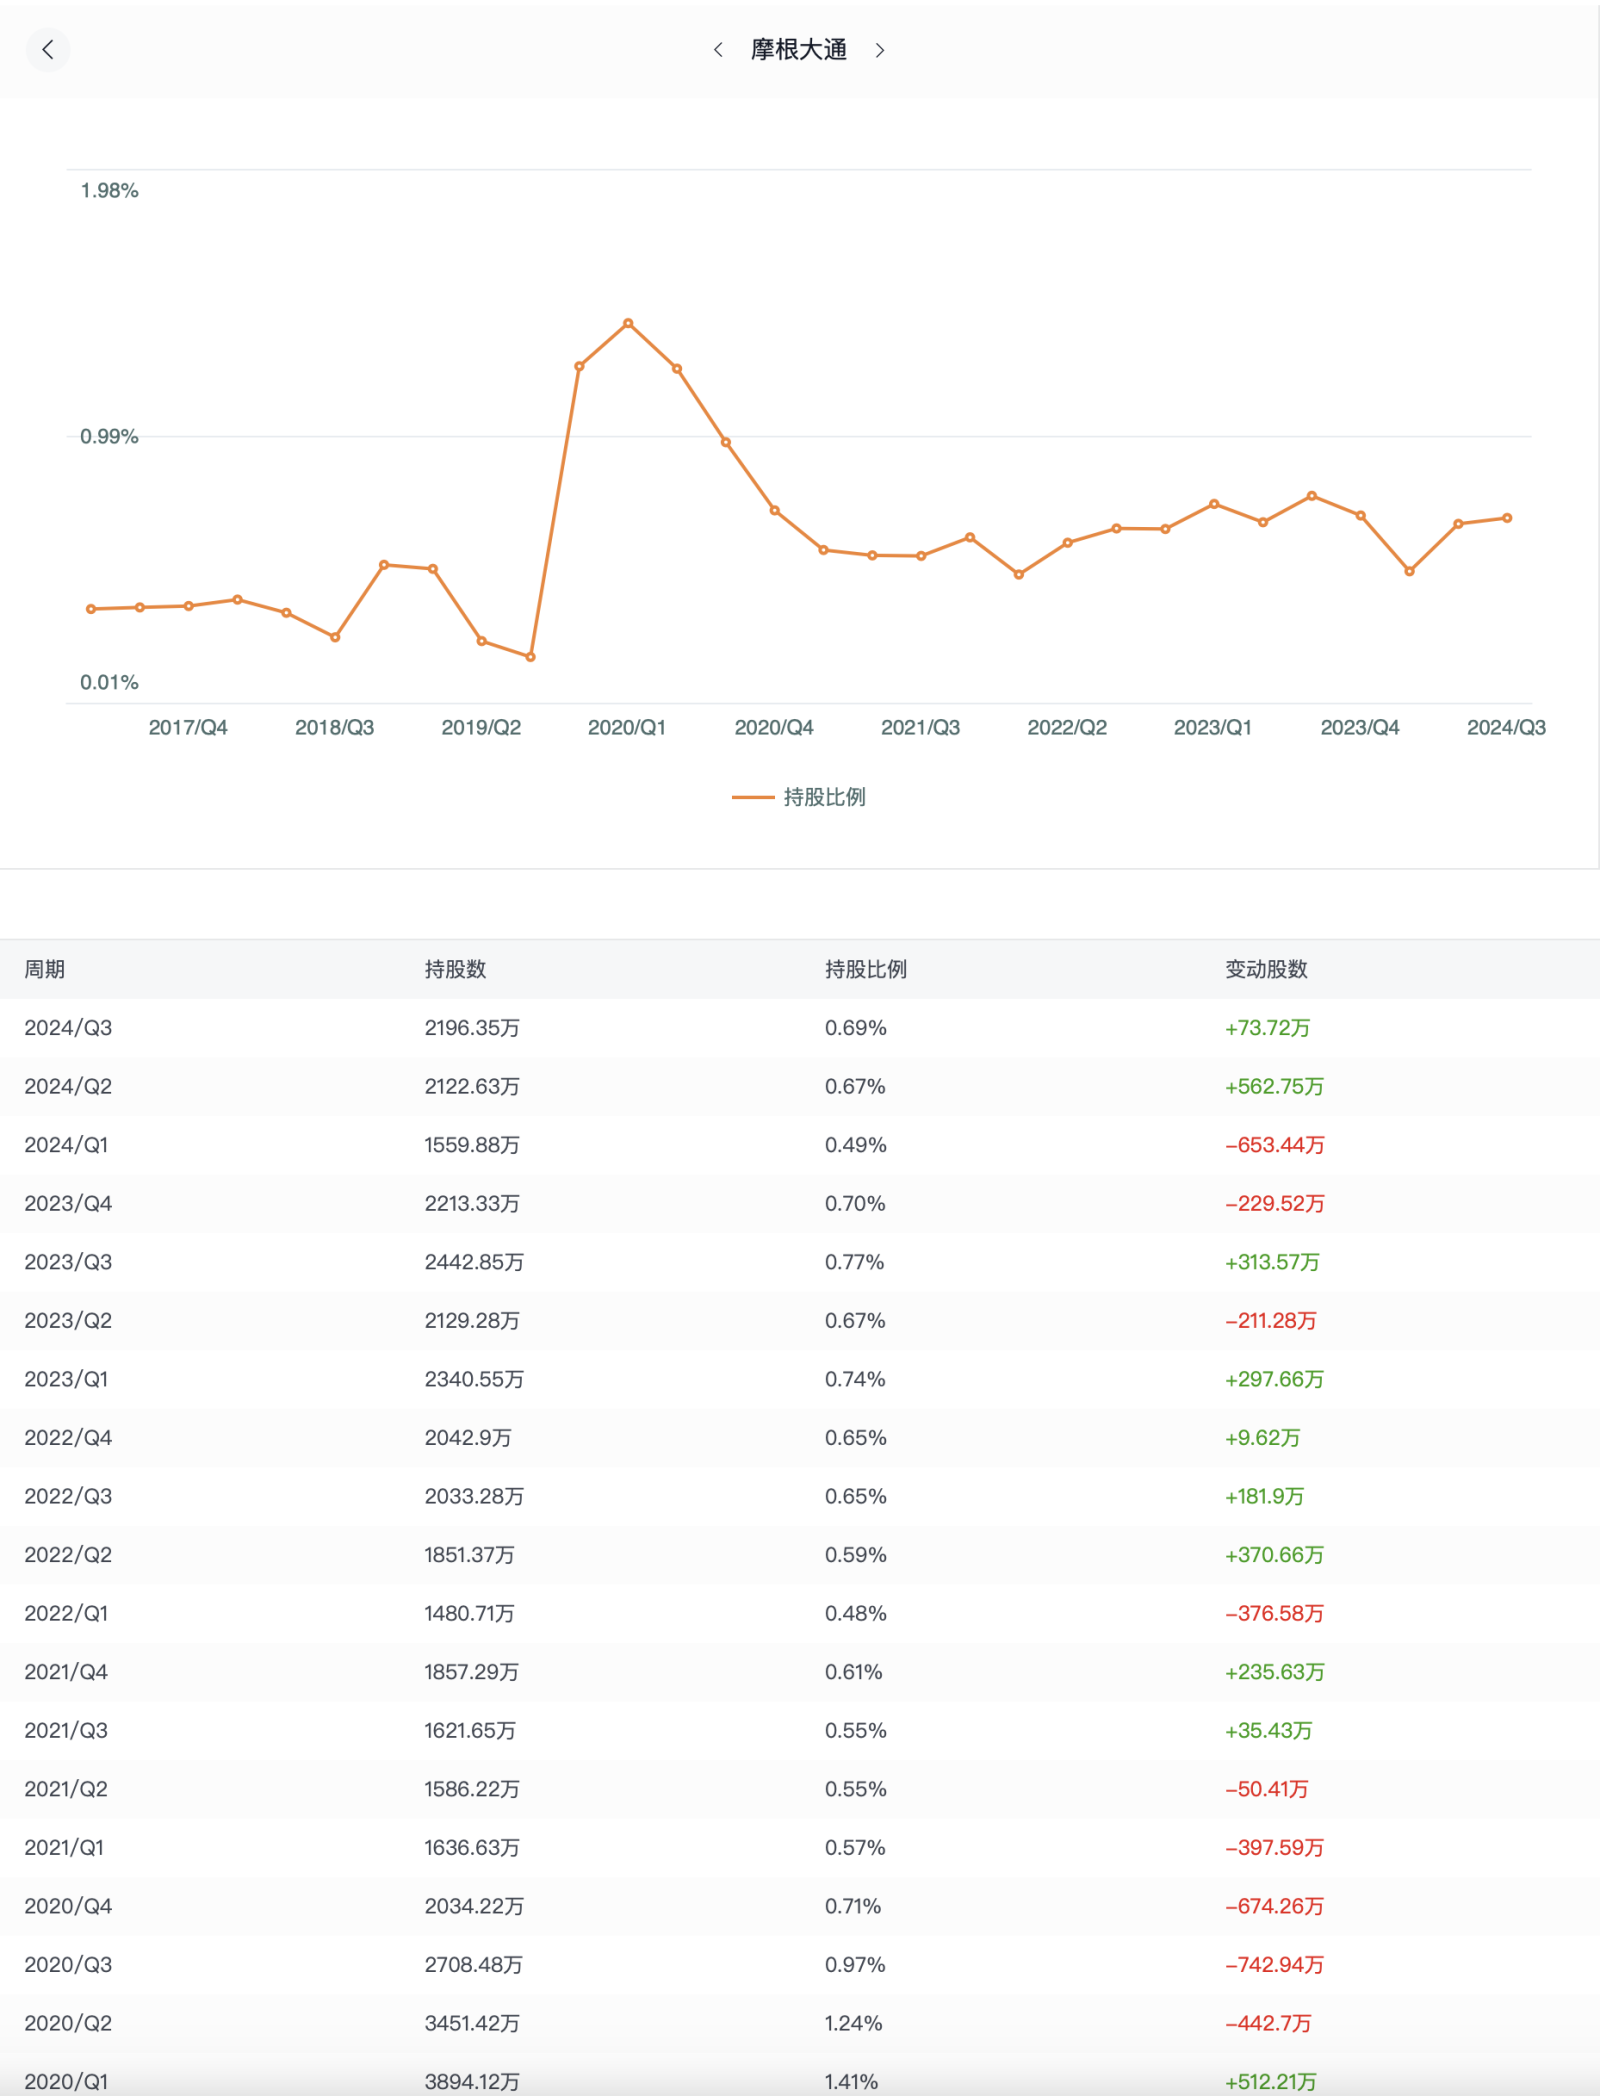
Task: Select the 2034.22万 holdings cell
Action: pos(474,1906)
